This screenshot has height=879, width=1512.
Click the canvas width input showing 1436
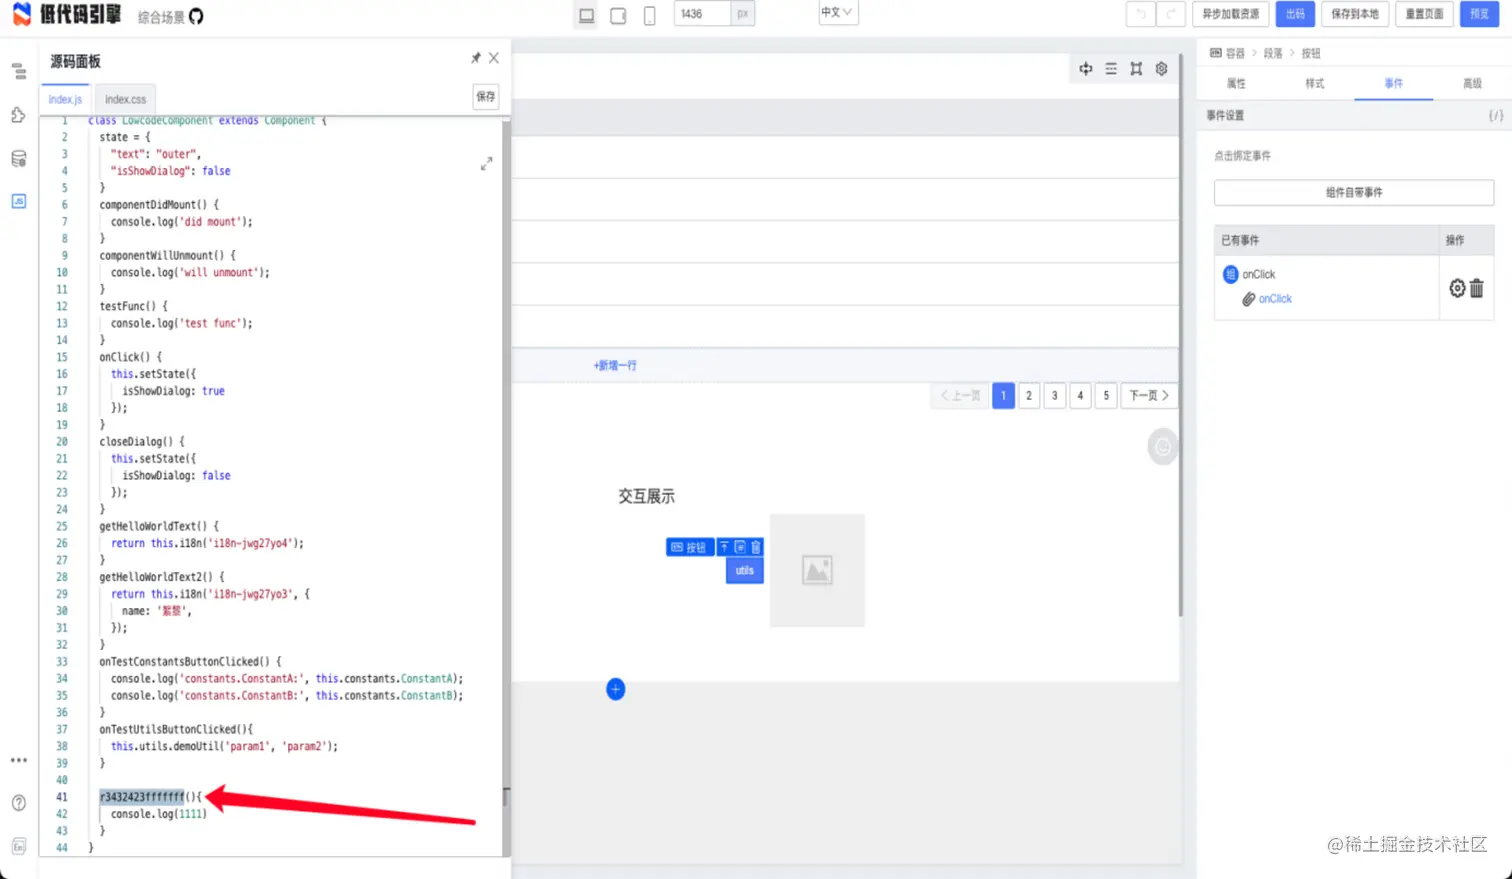tap(703, 14)
